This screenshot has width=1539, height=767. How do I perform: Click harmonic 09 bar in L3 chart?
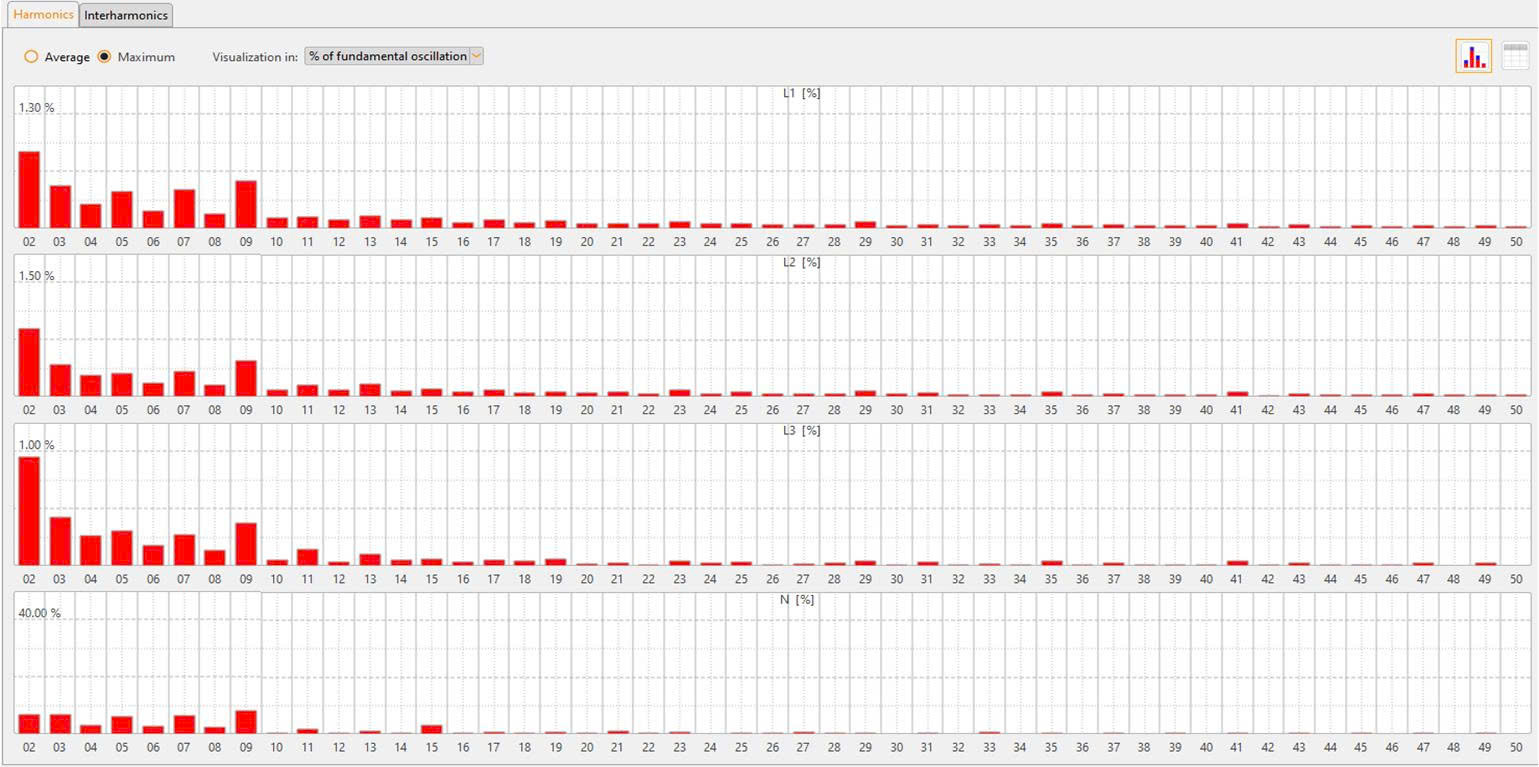pyautogui.click(x=246, y=544)
